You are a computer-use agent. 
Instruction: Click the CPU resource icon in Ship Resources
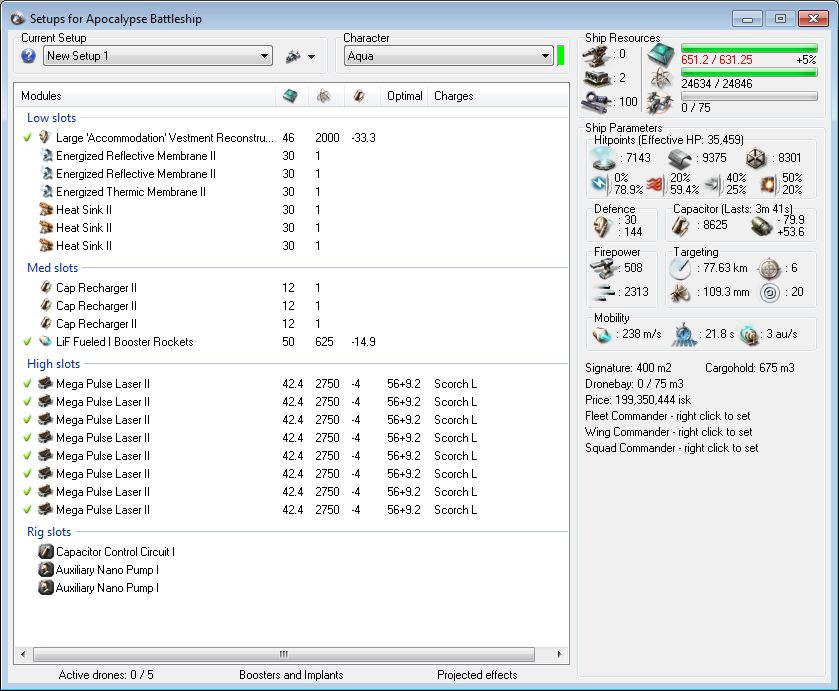(661, 55)
